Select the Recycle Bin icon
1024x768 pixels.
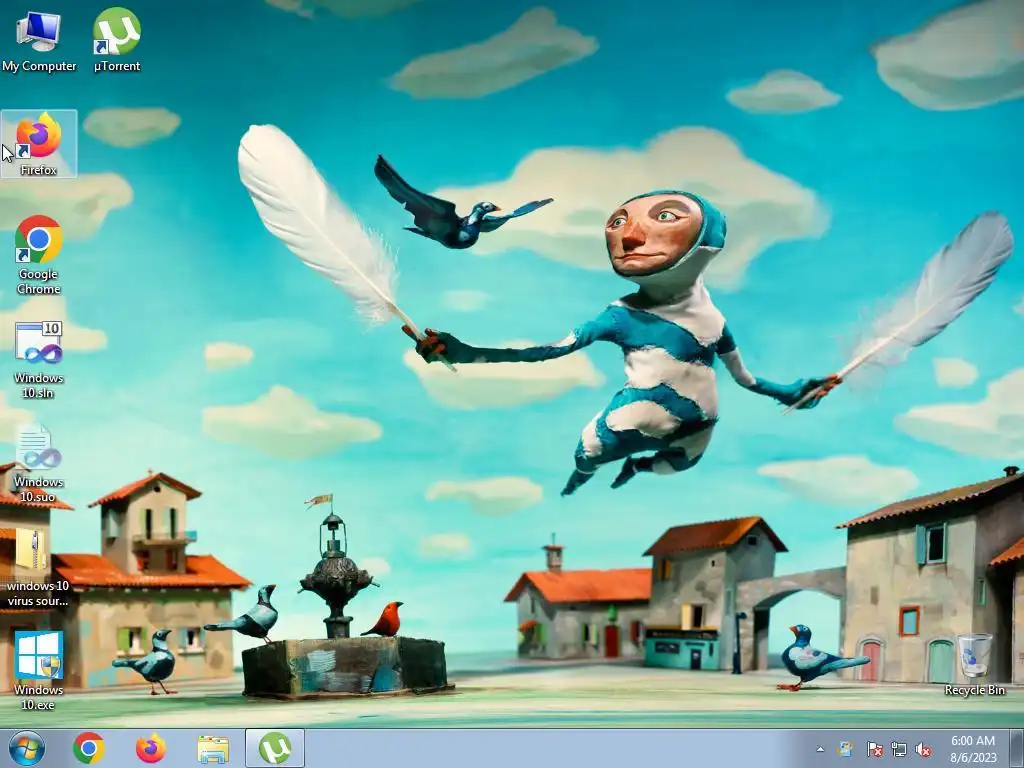click(974, 664)
